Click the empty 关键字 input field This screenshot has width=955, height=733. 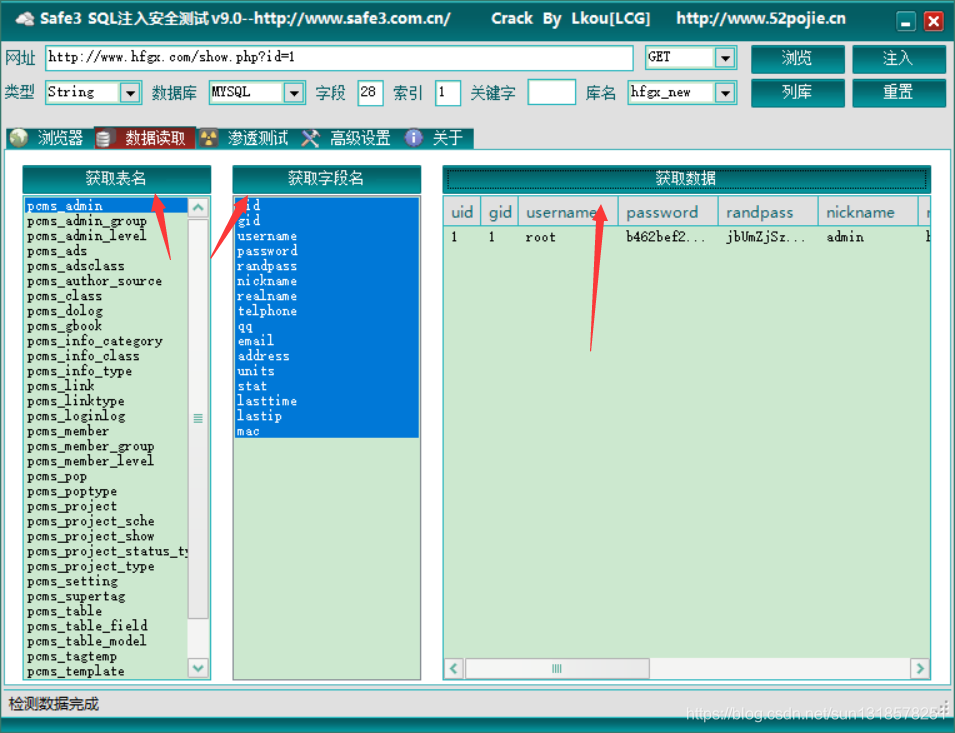pyautogui.click(x=551, y=93)
